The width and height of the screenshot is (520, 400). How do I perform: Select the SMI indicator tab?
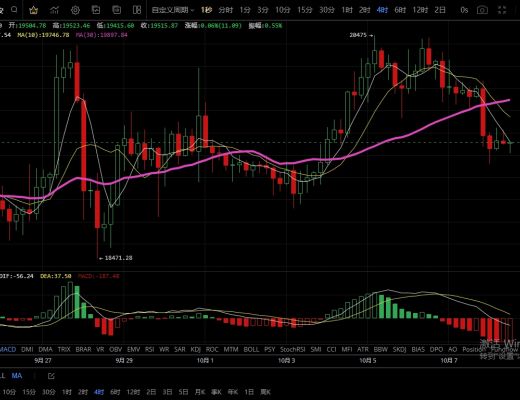click(316, 349)
